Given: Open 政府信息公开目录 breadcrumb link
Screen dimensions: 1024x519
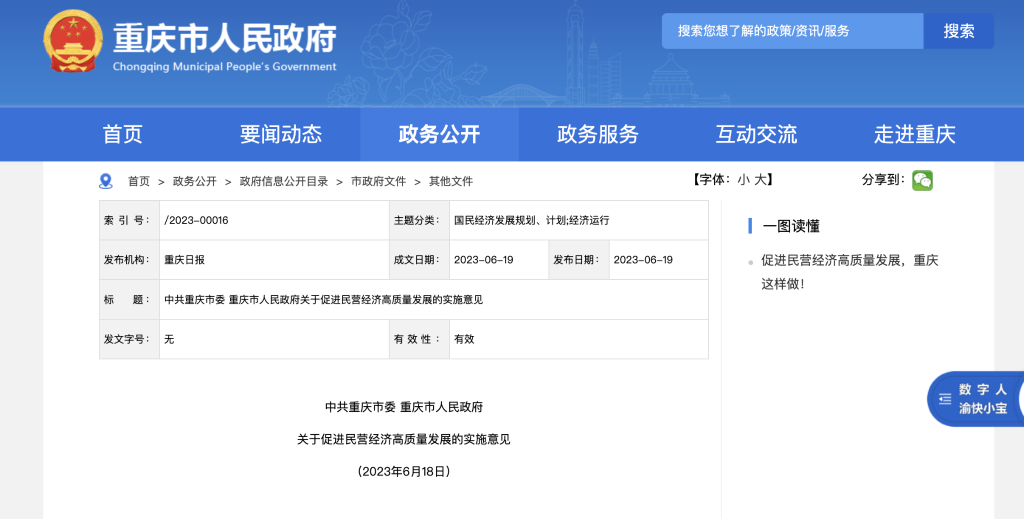Looking at the screenshot, I should coord(284,181).
